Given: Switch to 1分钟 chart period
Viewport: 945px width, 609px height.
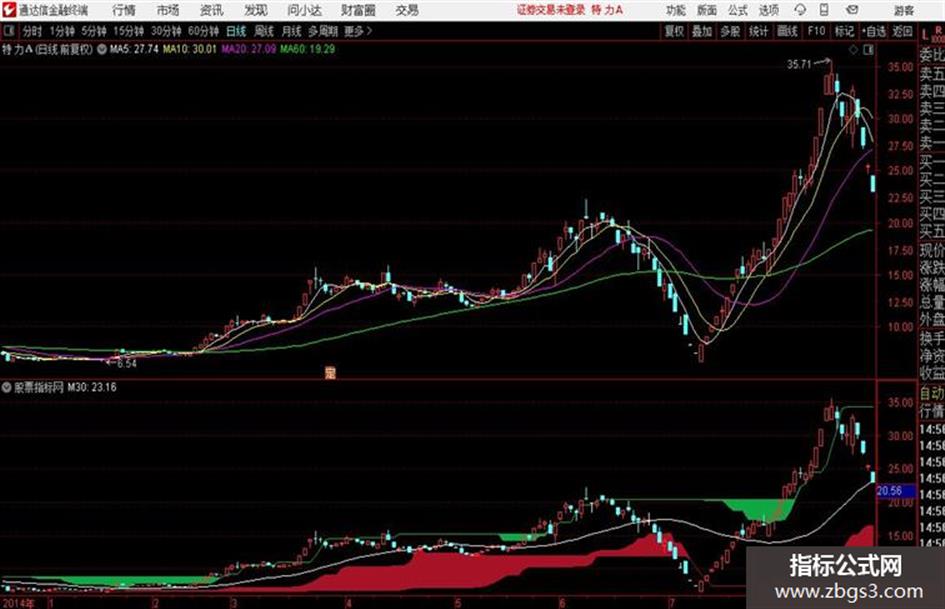Looking at the screenshot, I should 61,31.
